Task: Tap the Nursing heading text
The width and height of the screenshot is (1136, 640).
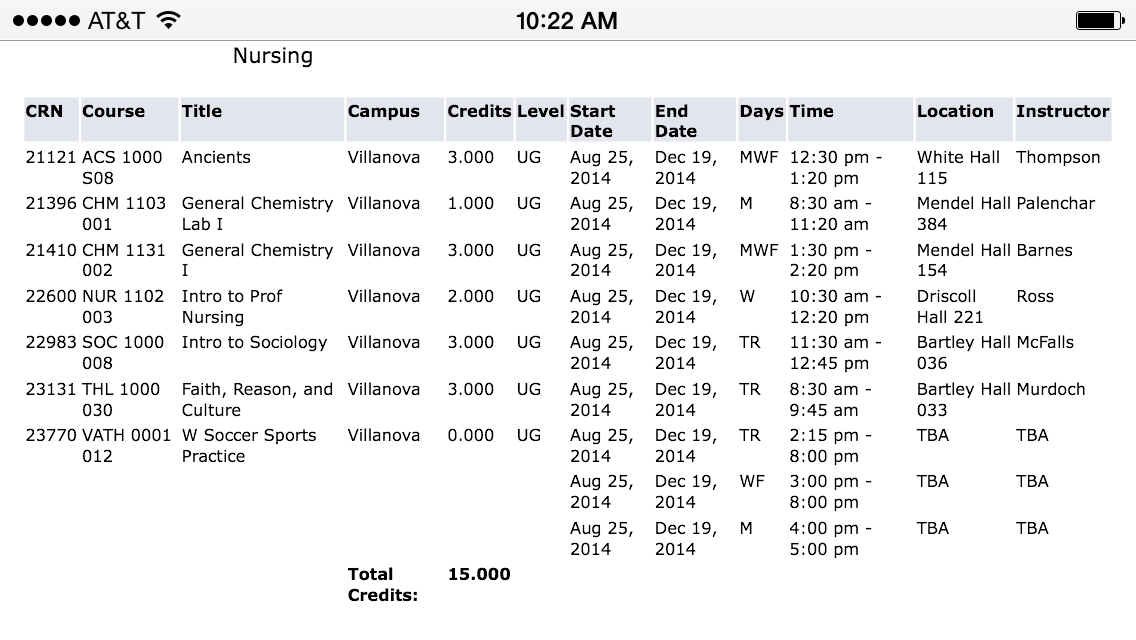Action: click(273, 56)
